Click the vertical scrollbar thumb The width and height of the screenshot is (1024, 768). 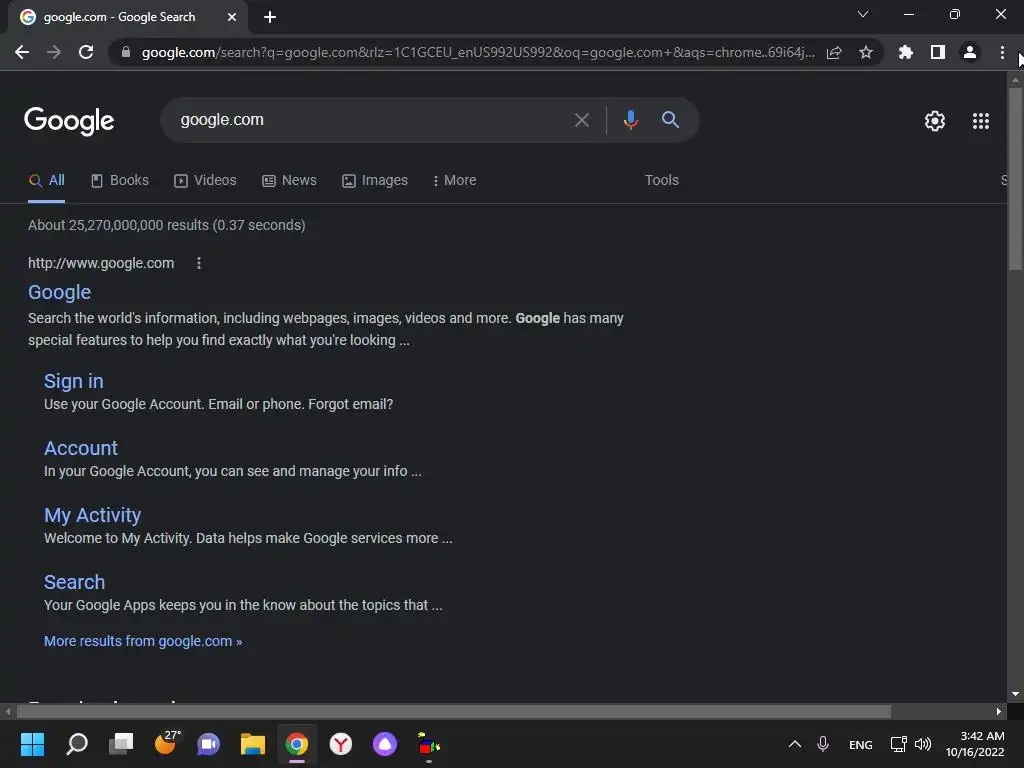click(x=1015, y=178)
